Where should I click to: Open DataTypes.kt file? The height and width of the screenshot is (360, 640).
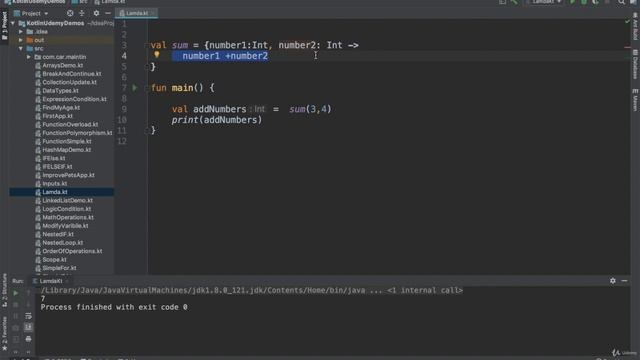pyautogui.click(x=60, y=91)
